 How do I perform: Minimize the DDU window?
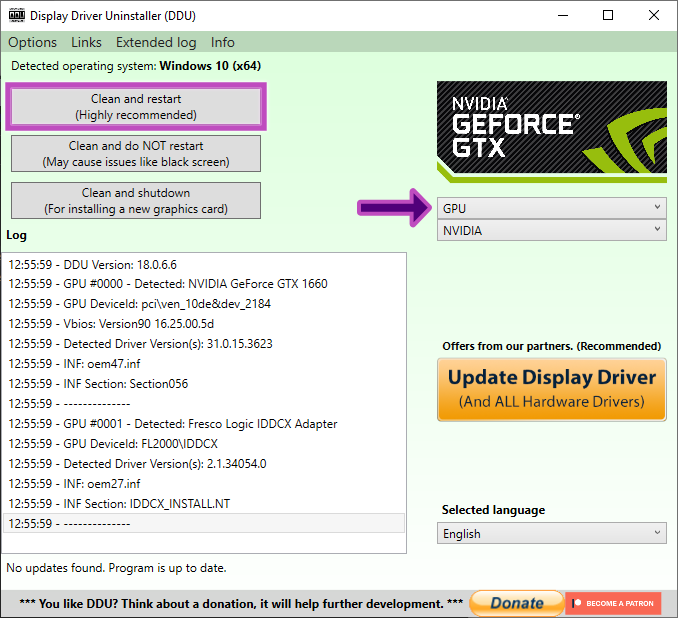point(562,15)
